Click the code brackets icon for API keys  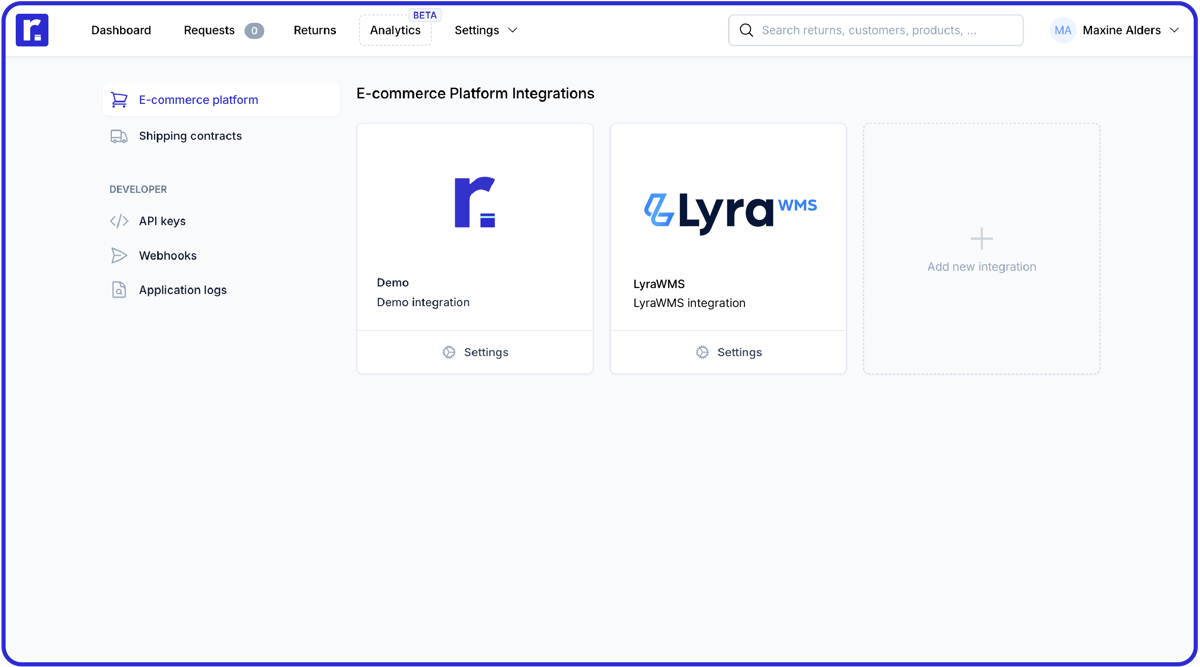point(119,221)
